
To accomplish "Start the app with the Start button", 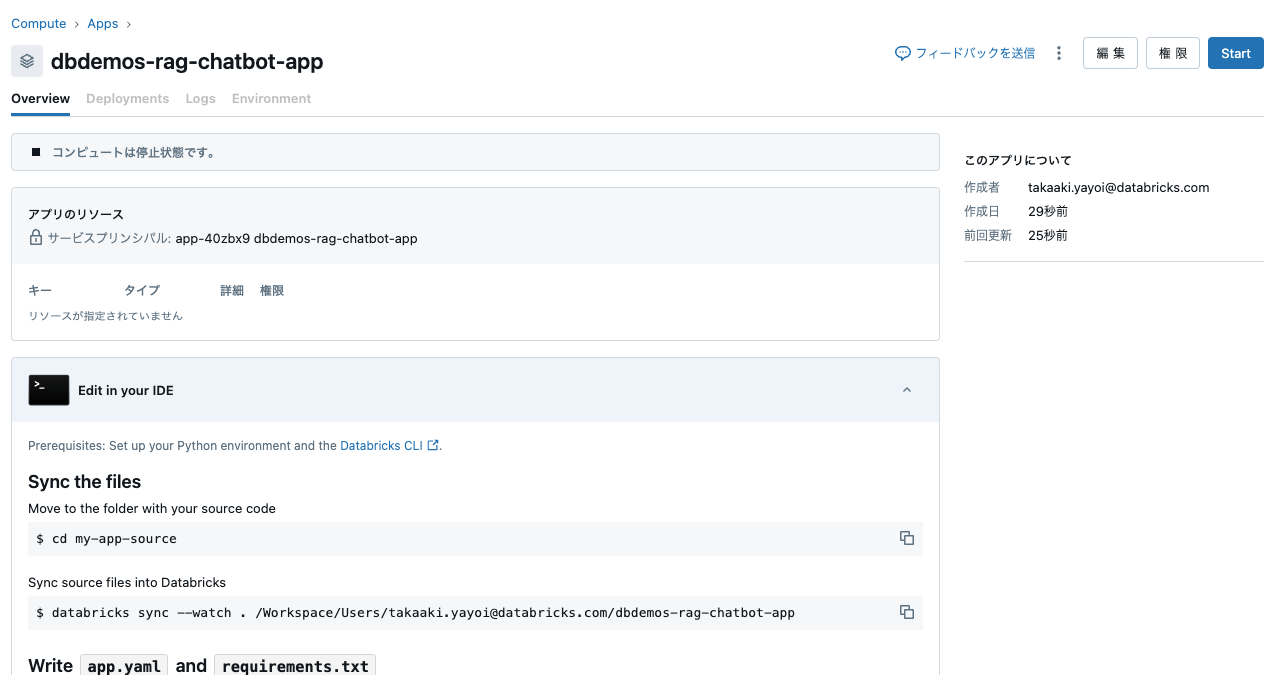I will [1235, 53].
